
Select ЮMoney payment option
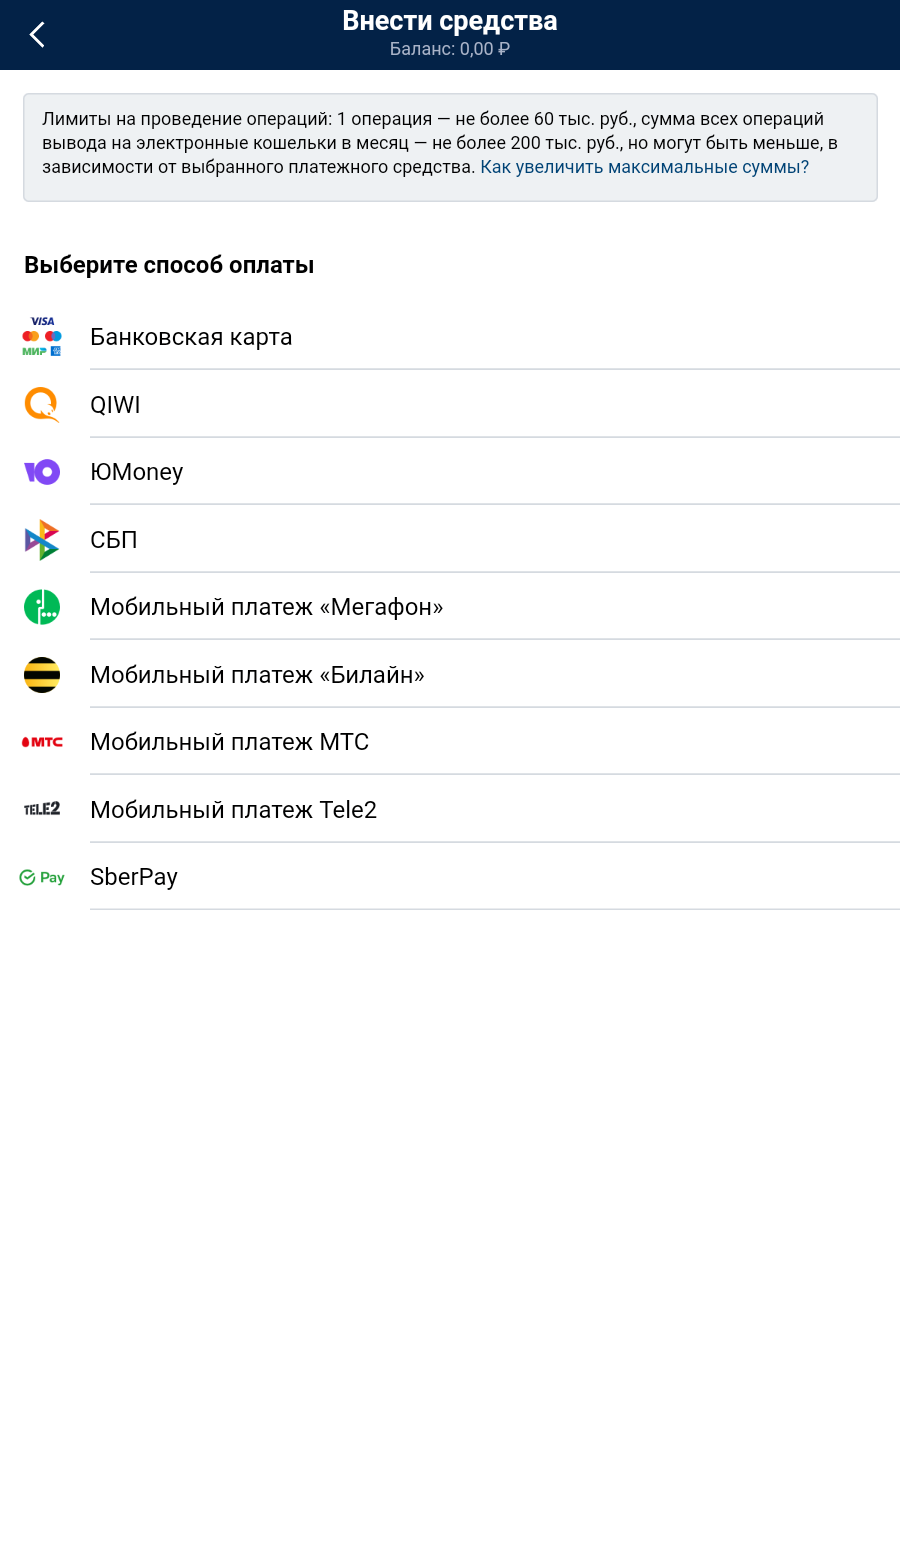137,472
